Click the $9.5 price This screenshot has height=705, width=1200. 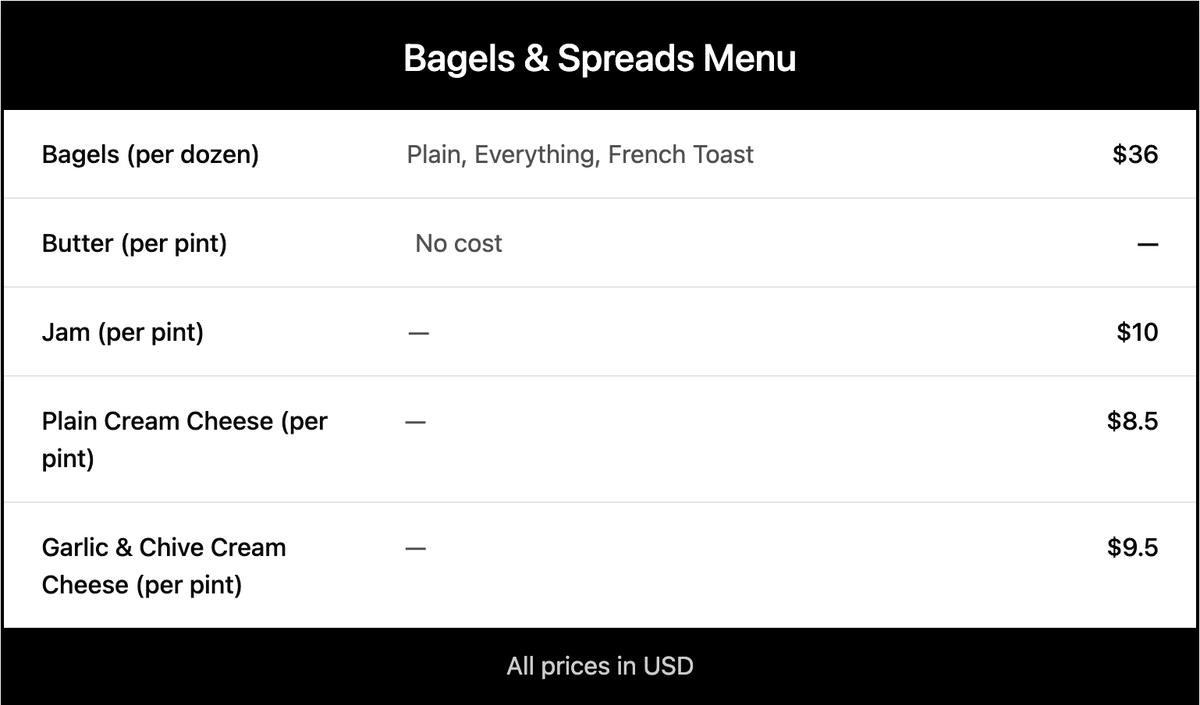(x=1132, y=547)
